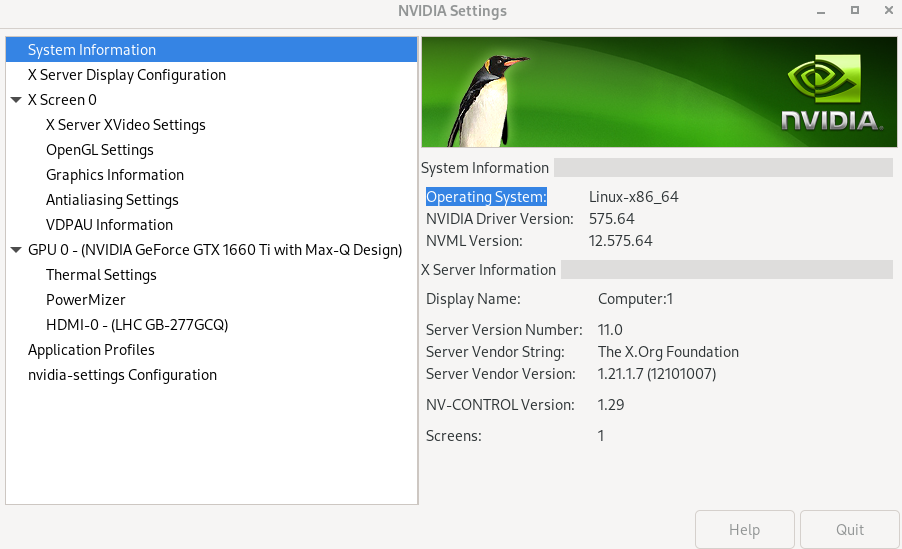Image resolution: width=902 pixels, height=549 pixels.
Task: Collapse the X Screen 0 tree node
Action: (x=16, y=100)
